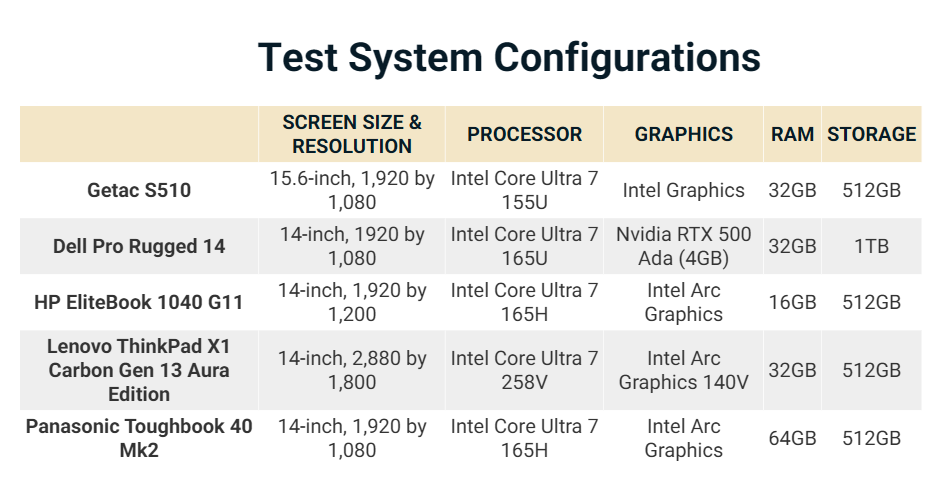The width and height of the screenshot is (949, 481).
Task: Click the Nvidia RTX 500 Ada graphics cell
Action: click(684, 246)
